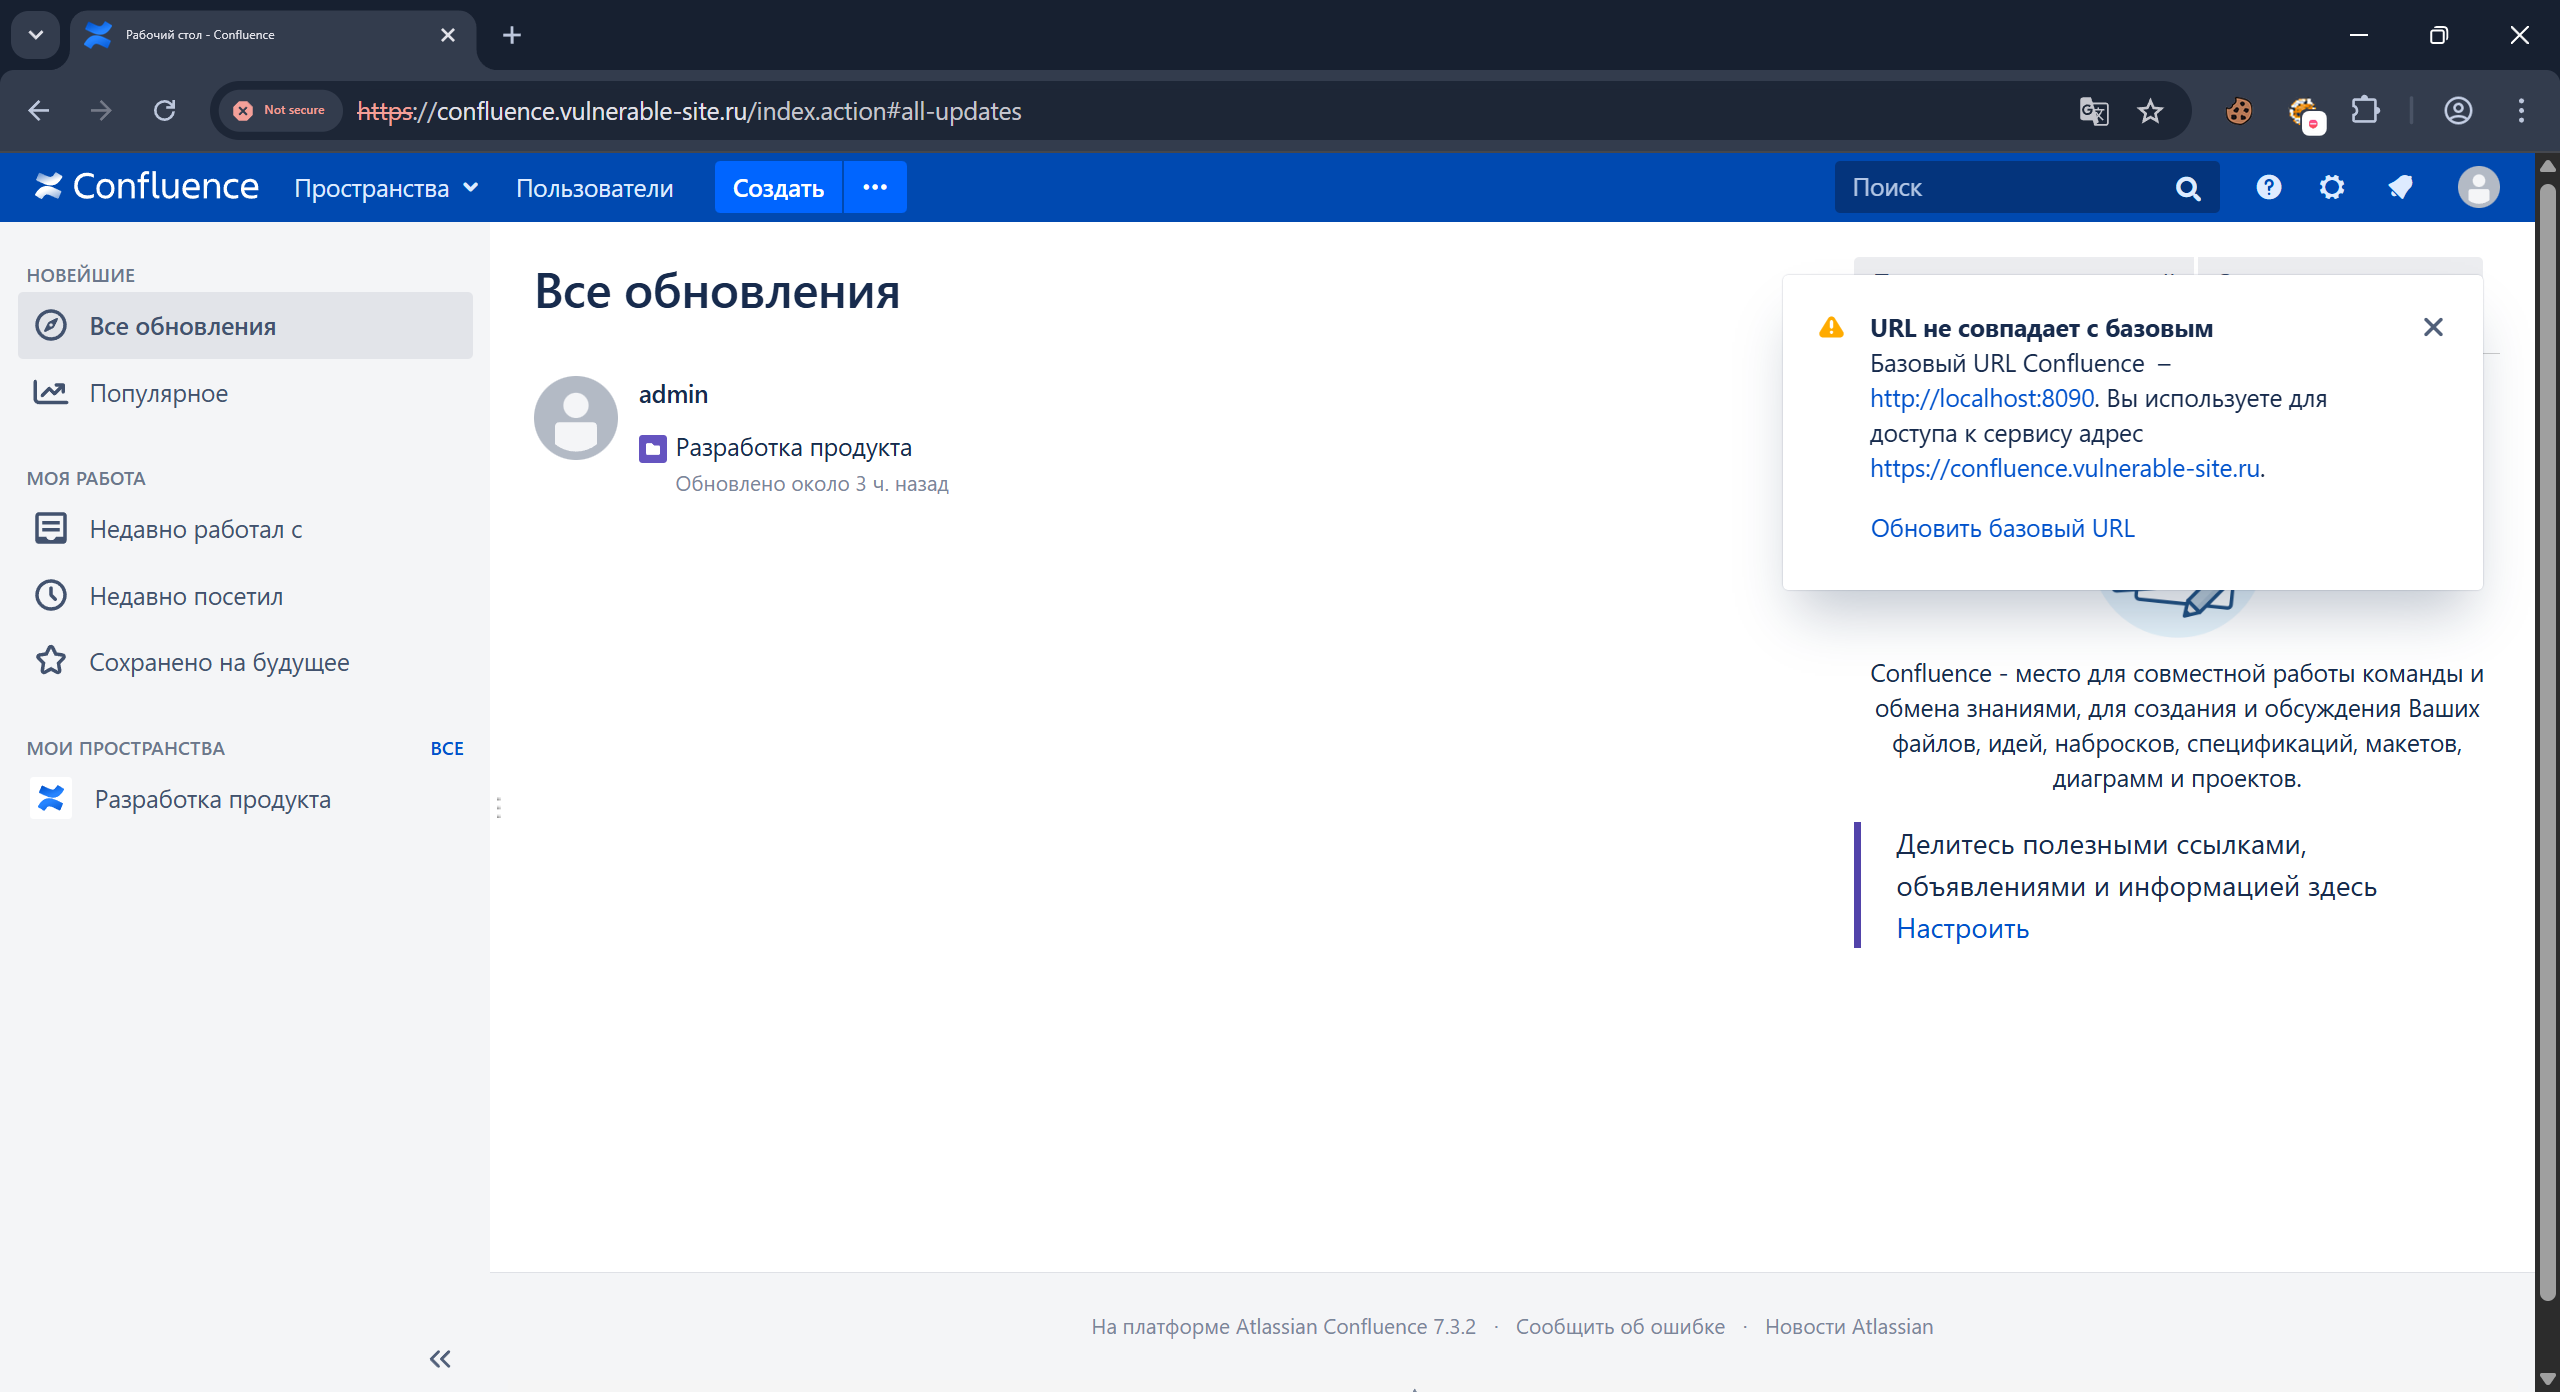Open the user profile avatar menu
The image size is (2560, 1392).
pyautogui.click(x=2478, y=187)
